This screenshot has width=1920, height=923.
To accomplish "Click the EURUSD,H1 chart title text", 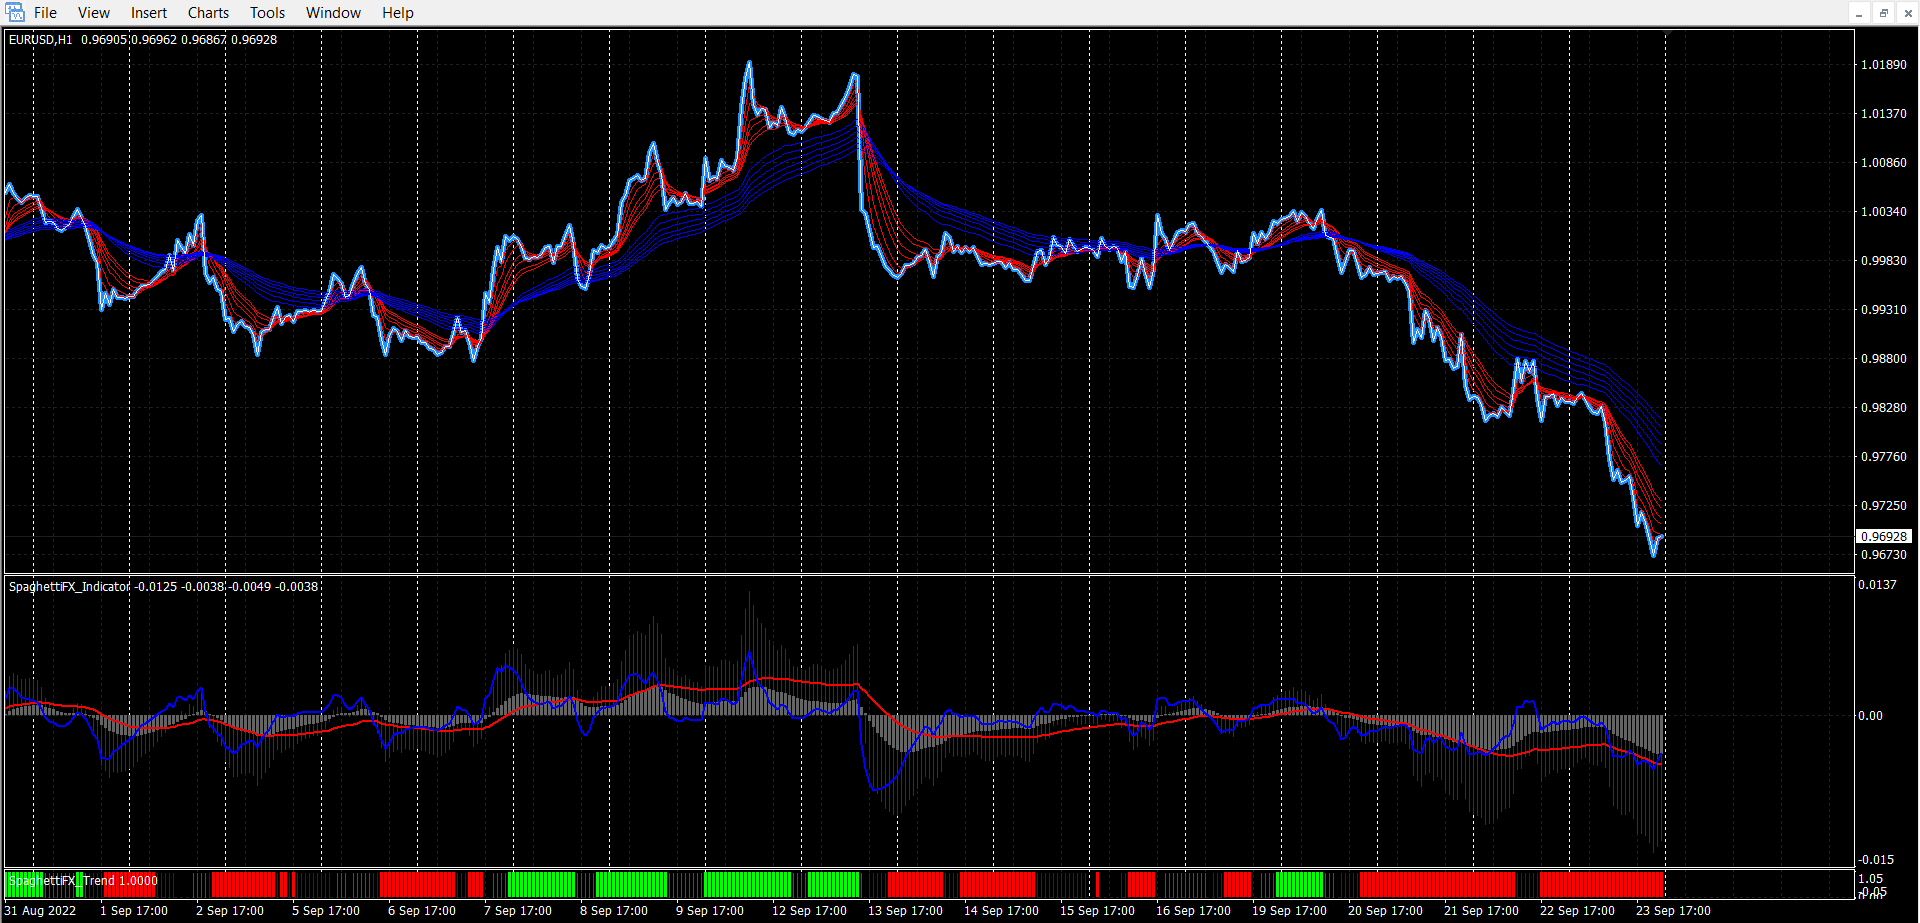I will point(41,40).
